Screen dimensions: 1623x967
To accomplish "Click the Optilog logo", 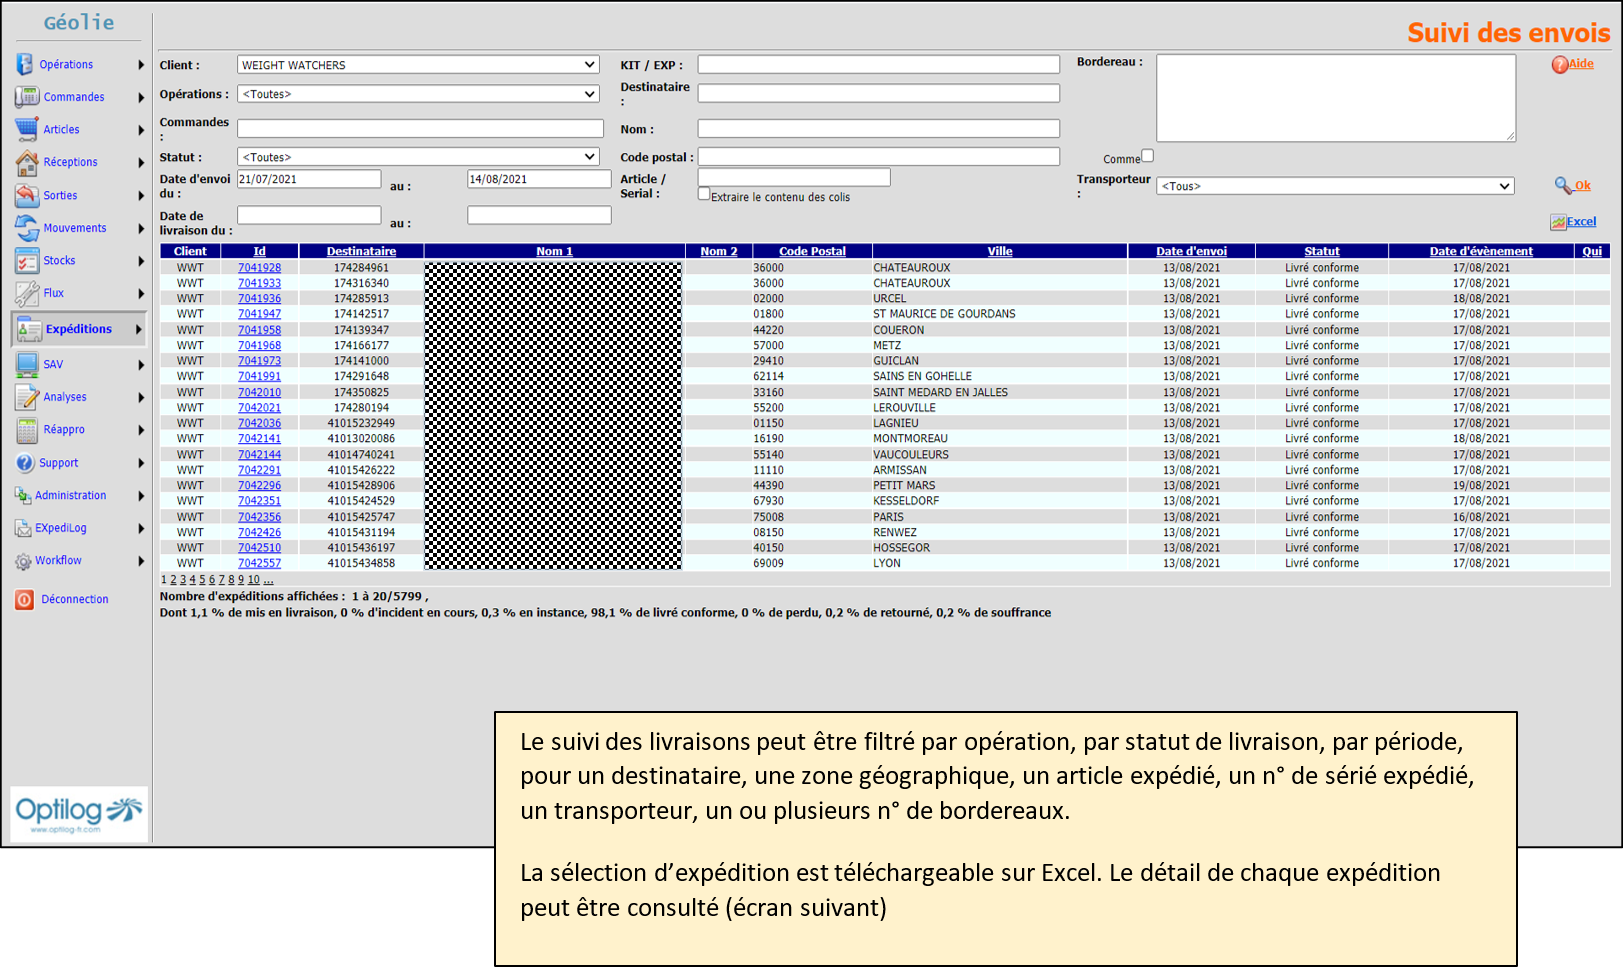I will (79, 812).
